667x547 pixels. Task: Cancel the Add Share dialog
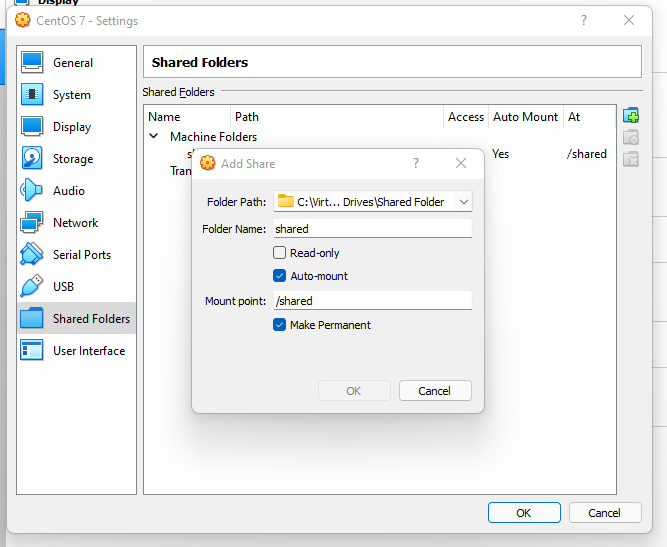[434, 391]
